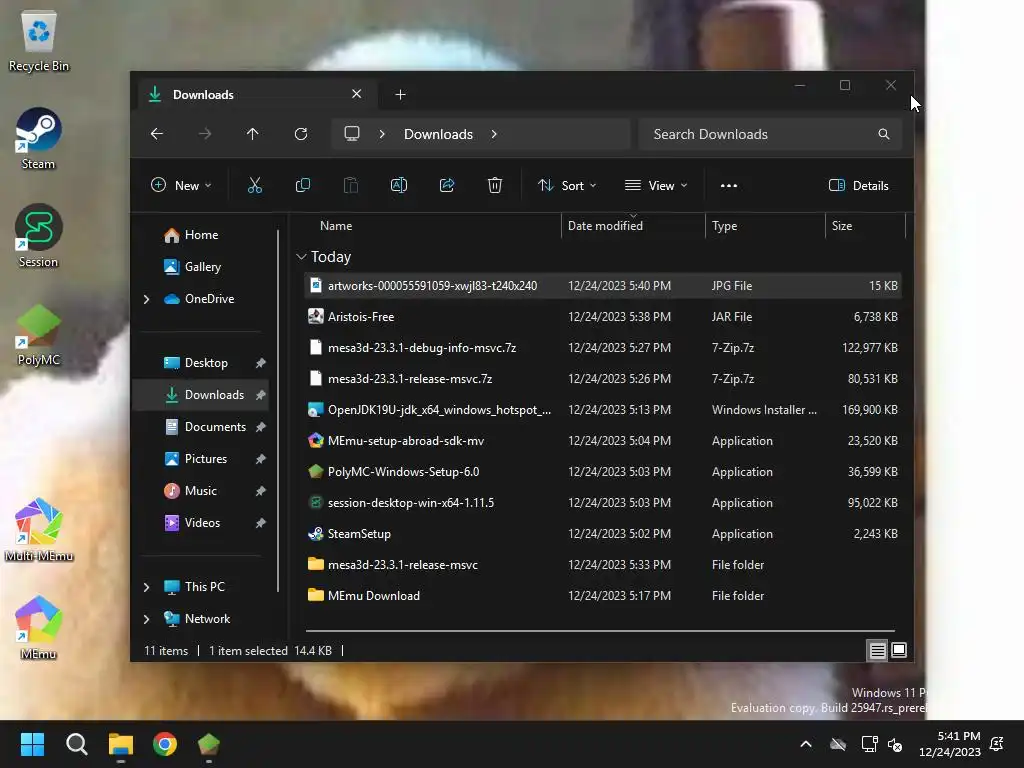The height and width of the screenshot is (768, 1024).
Task: Open Steam desktop shortcut
Action: pos(39,138)
